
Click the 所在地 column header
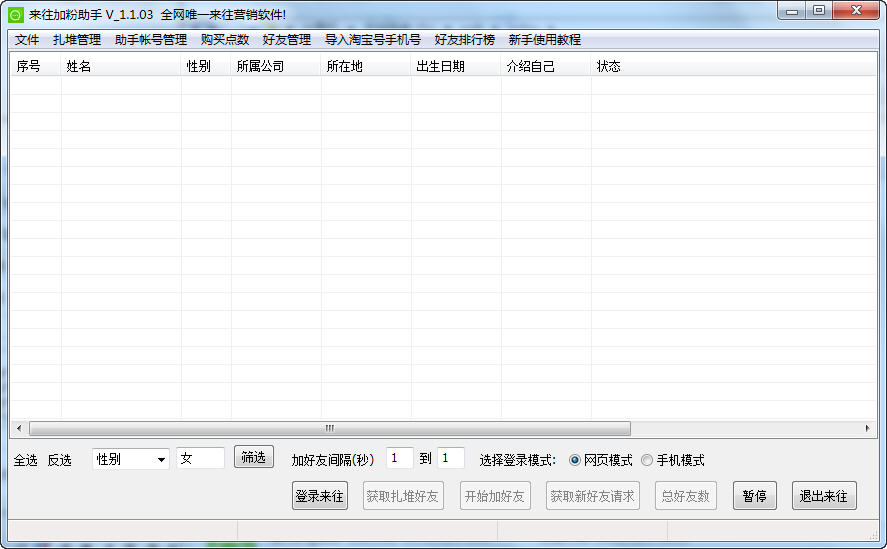tap(366, 66)
